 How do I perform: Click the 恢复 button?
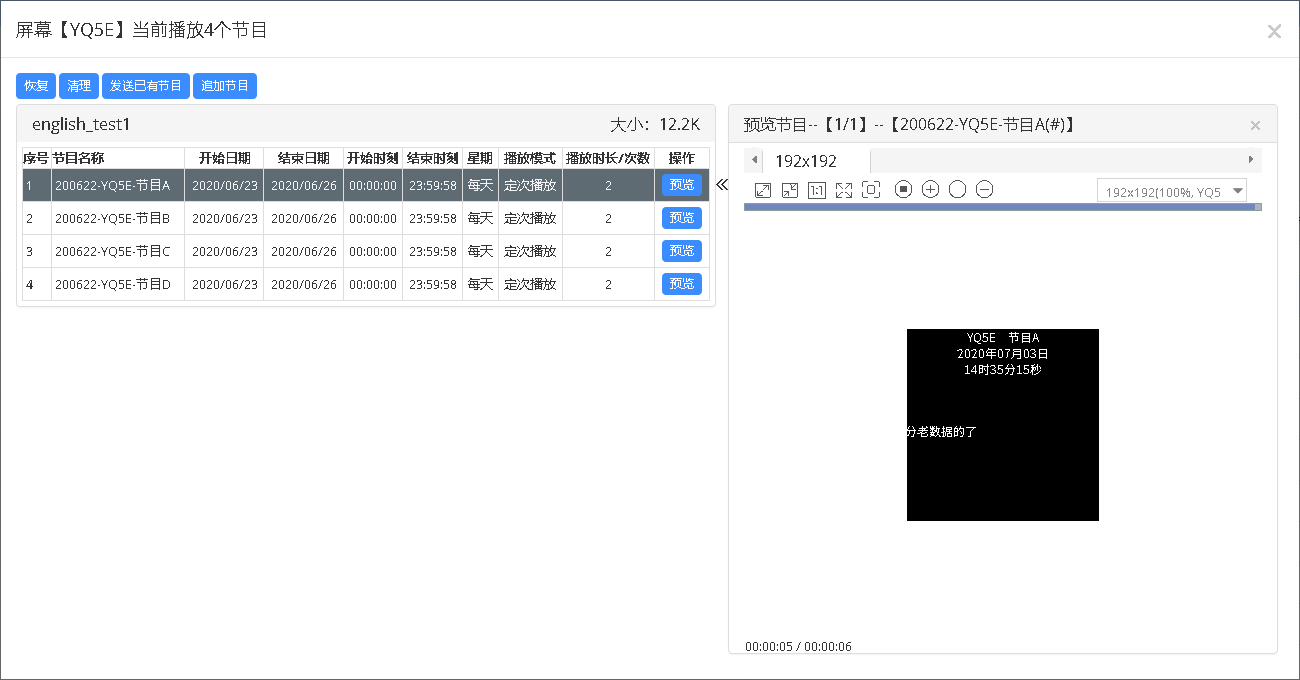tap(36, 86)
